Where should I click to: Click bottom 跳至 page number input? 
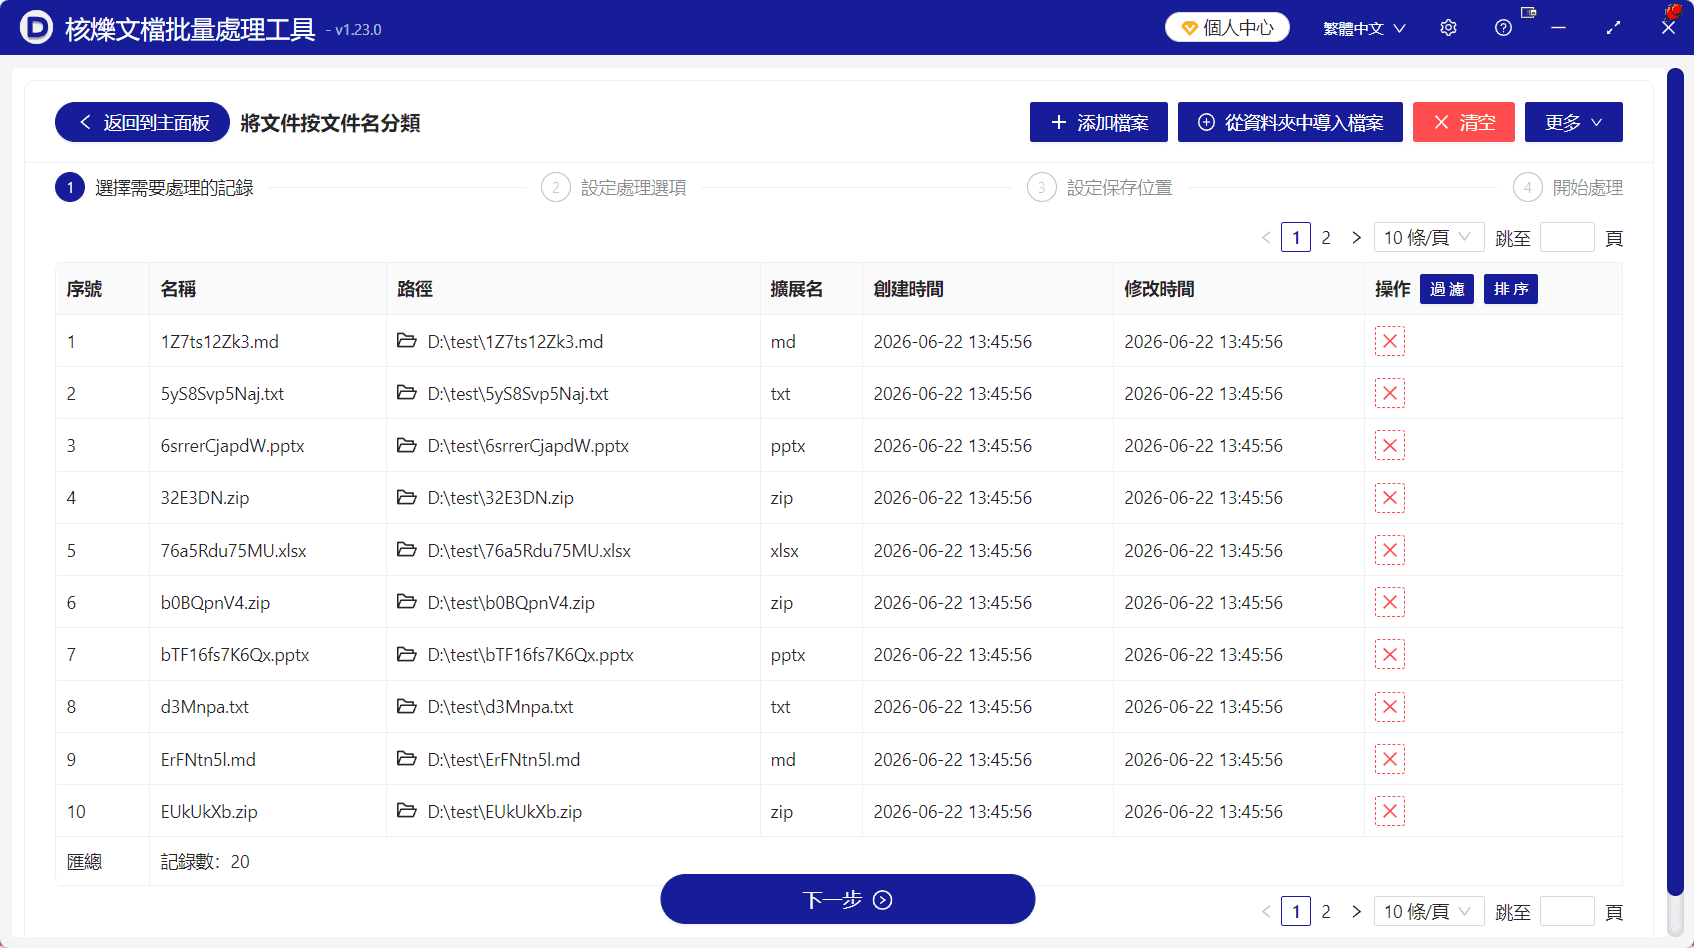1567,912
